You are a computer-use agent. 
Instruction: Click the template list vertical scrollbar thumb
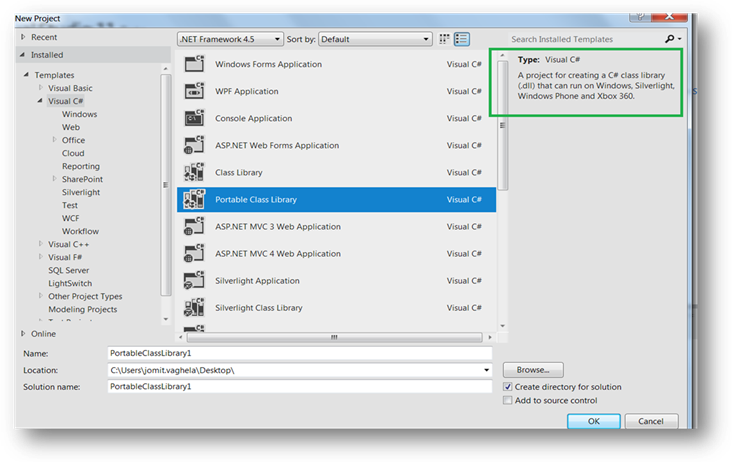coord(502,126)
